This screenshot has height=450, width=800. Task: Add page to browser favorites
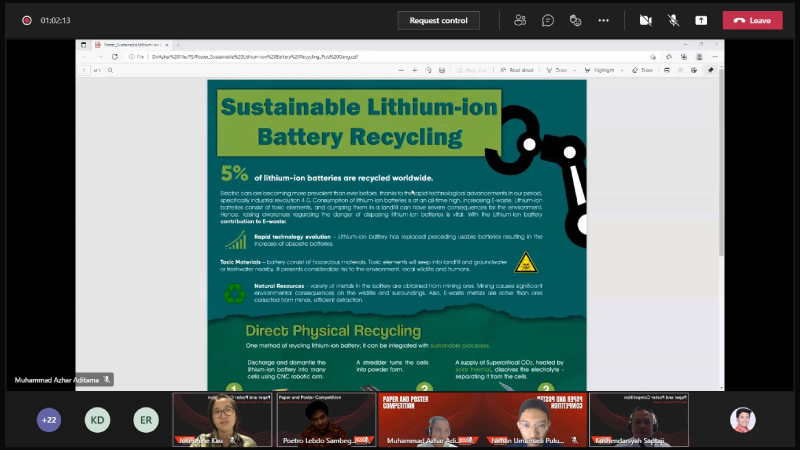click(x=653, y=57)
